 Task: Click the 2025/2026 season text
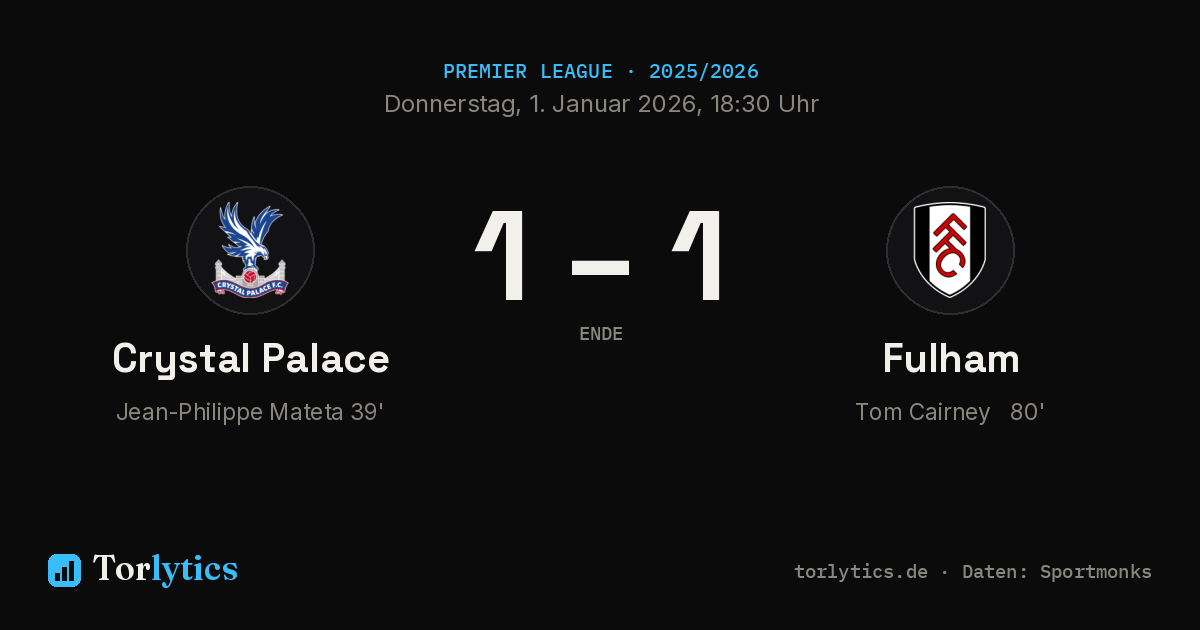(704, 72)
